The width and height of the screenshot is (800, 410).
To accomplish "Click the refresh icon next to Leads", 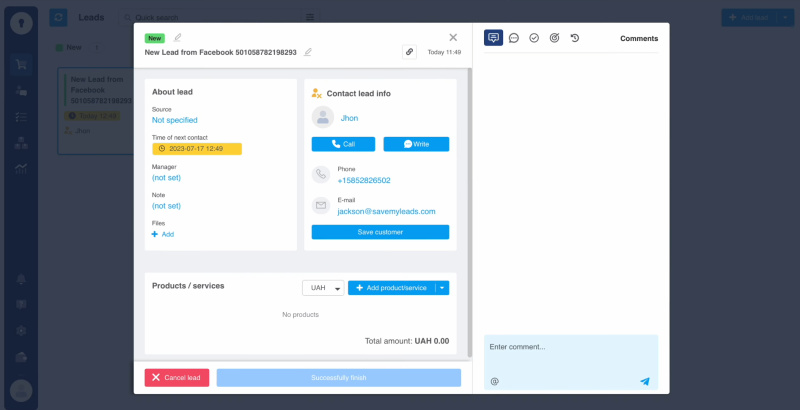I will tap(58, 17).
